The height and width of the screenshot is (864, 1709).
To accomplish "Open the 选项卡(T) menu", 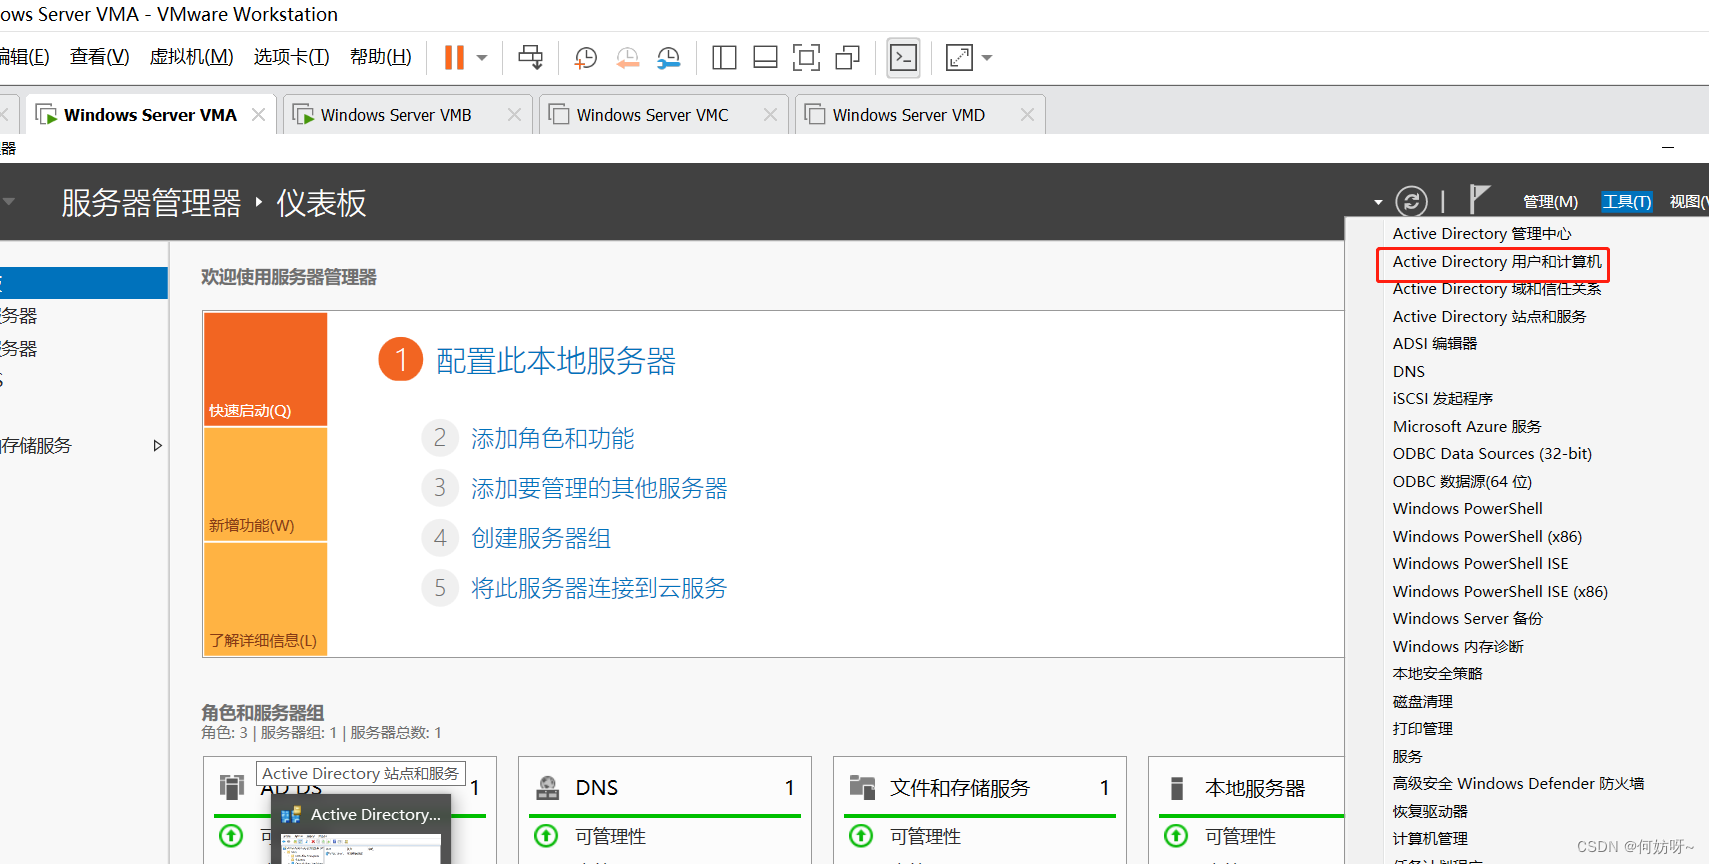I will 291,57.
